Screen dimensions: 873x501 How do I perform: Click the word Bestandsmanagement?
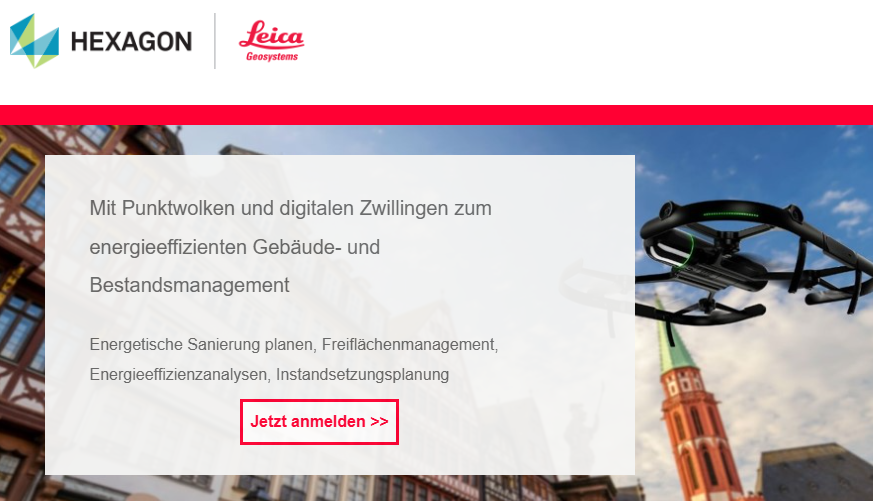tap(189, 285)
